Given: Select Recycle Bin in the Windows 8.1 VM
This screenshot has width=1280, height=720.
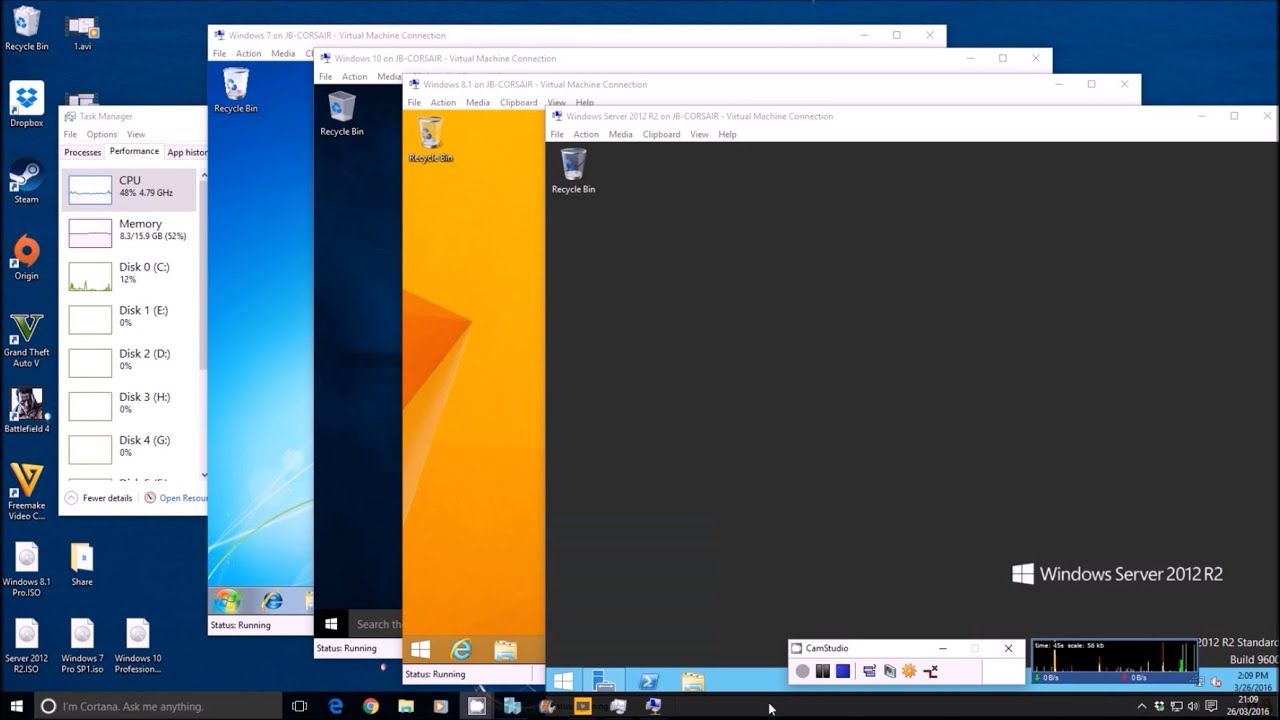Looking at the screenshot, I should (430, 140).
